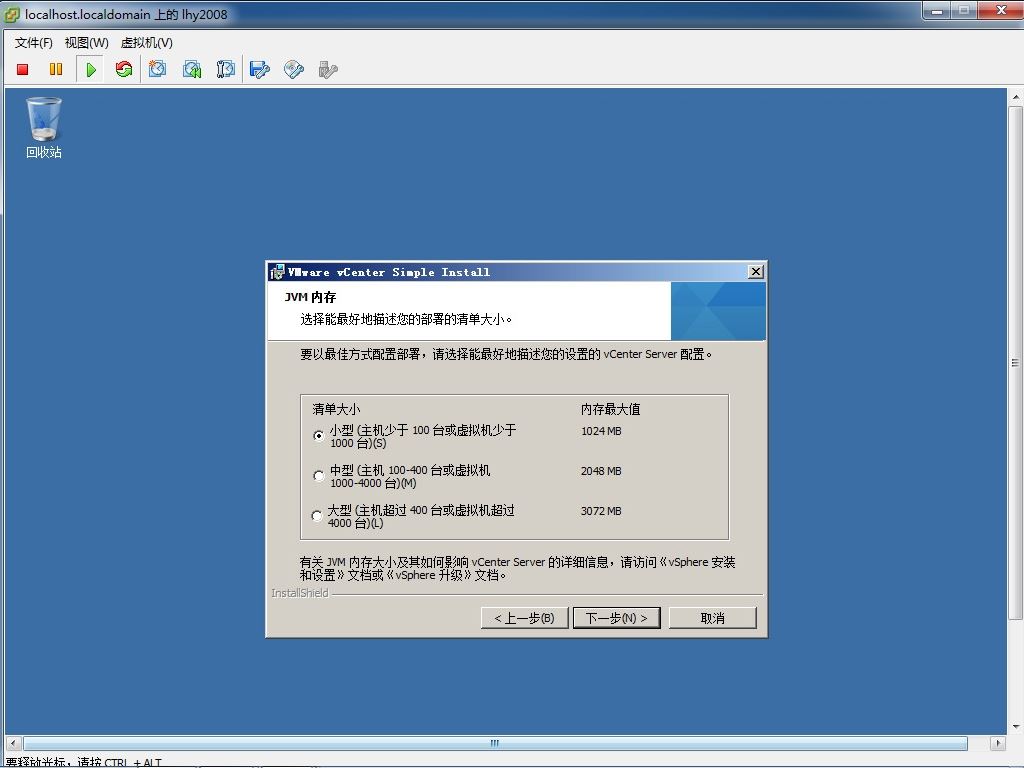Click the green power on icon
The width and height of the screenshot is (1024, 768).
[x=91, y=69]
